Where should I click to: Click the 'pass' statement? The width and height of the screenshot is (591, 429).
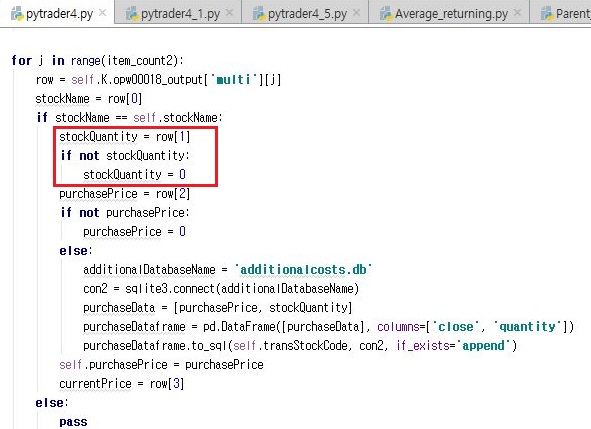pyautogui.click(x=73, y=422)
